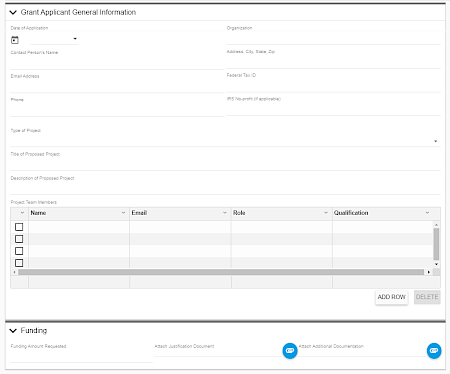Check the second team member row checkbox

[x=19, y=239]
